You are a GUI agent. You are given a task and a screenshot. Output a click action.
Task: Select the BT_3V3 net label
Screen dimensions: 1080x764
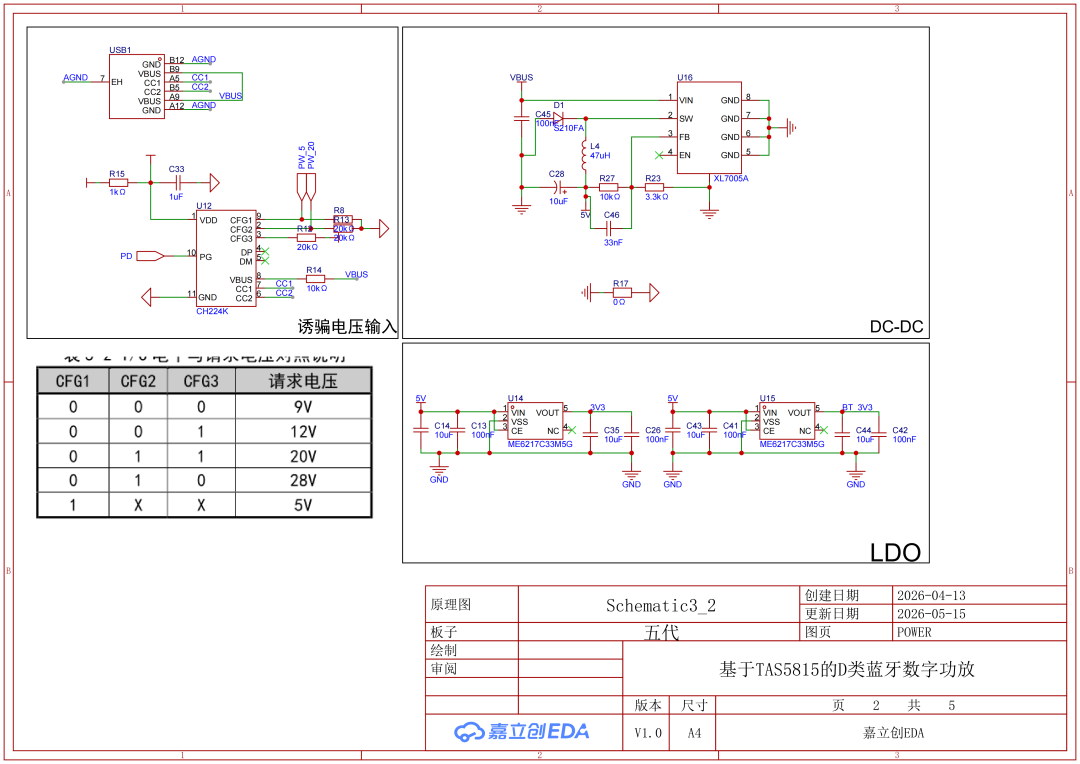858,407
